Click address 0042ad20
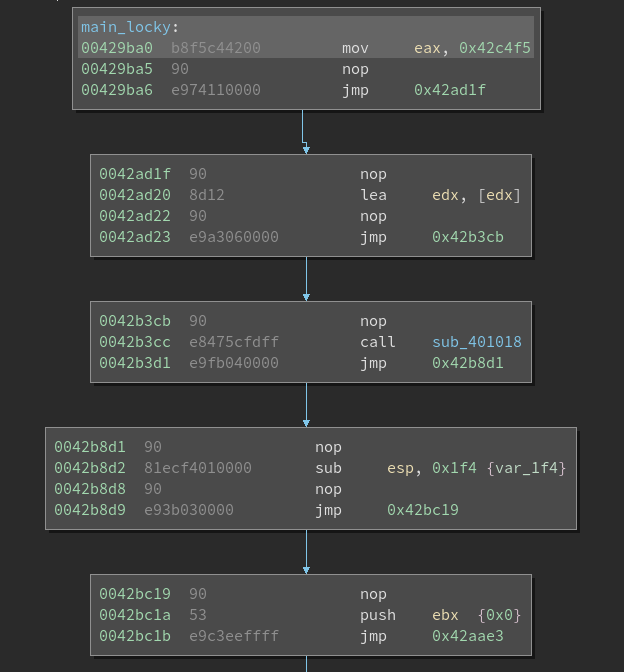 135,195
